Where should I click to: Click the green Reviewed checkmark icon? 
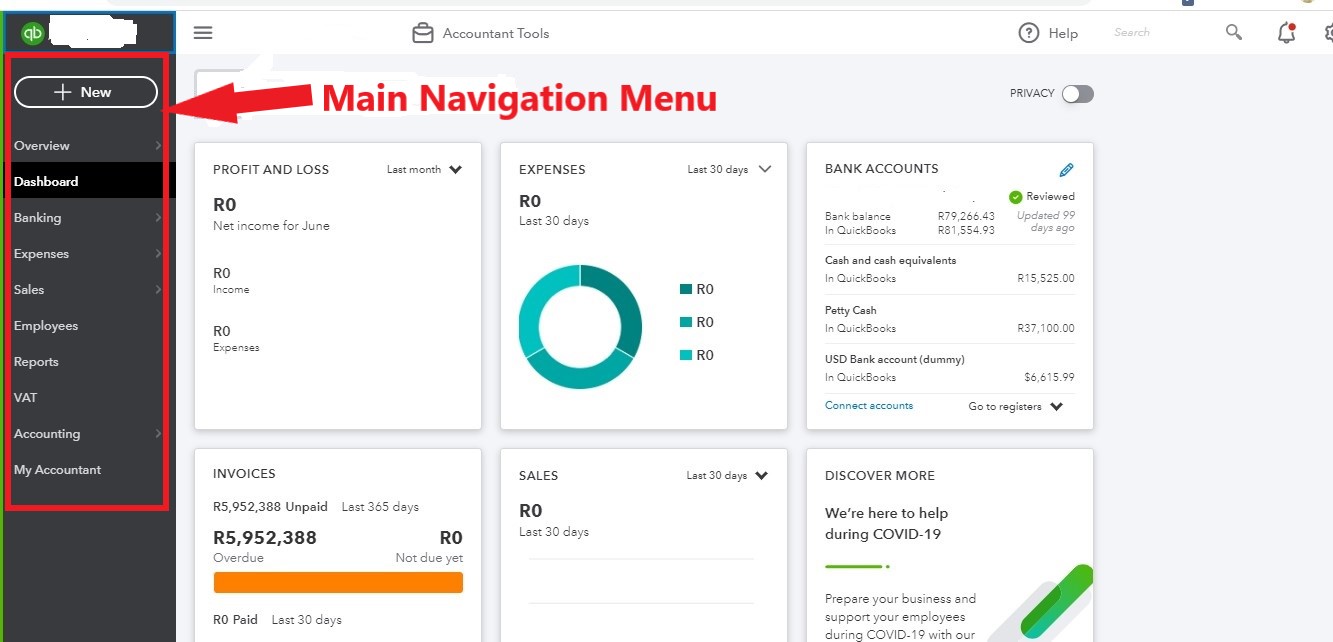coord(1016,197)
